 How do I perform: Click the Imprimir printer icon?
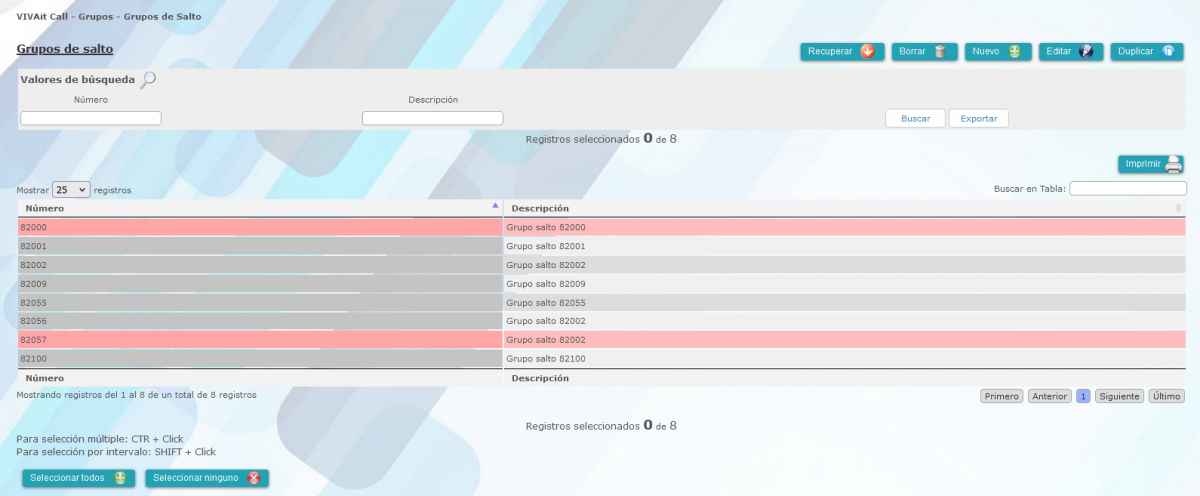pyautogui.click(x=1173, y=165)
